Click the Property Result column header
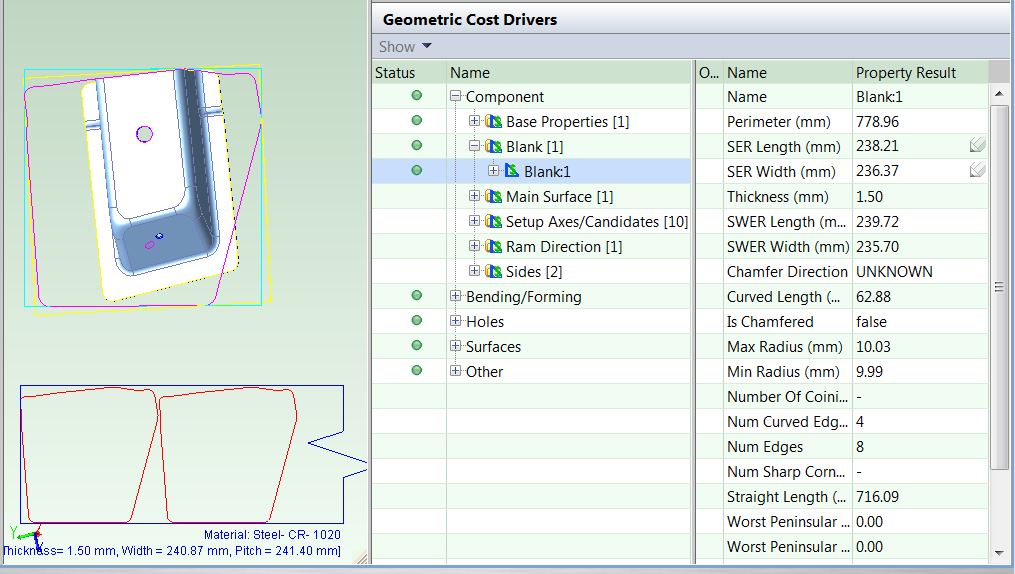Image resolution: width=1015 pixels, height=574 pixels. 906,72
